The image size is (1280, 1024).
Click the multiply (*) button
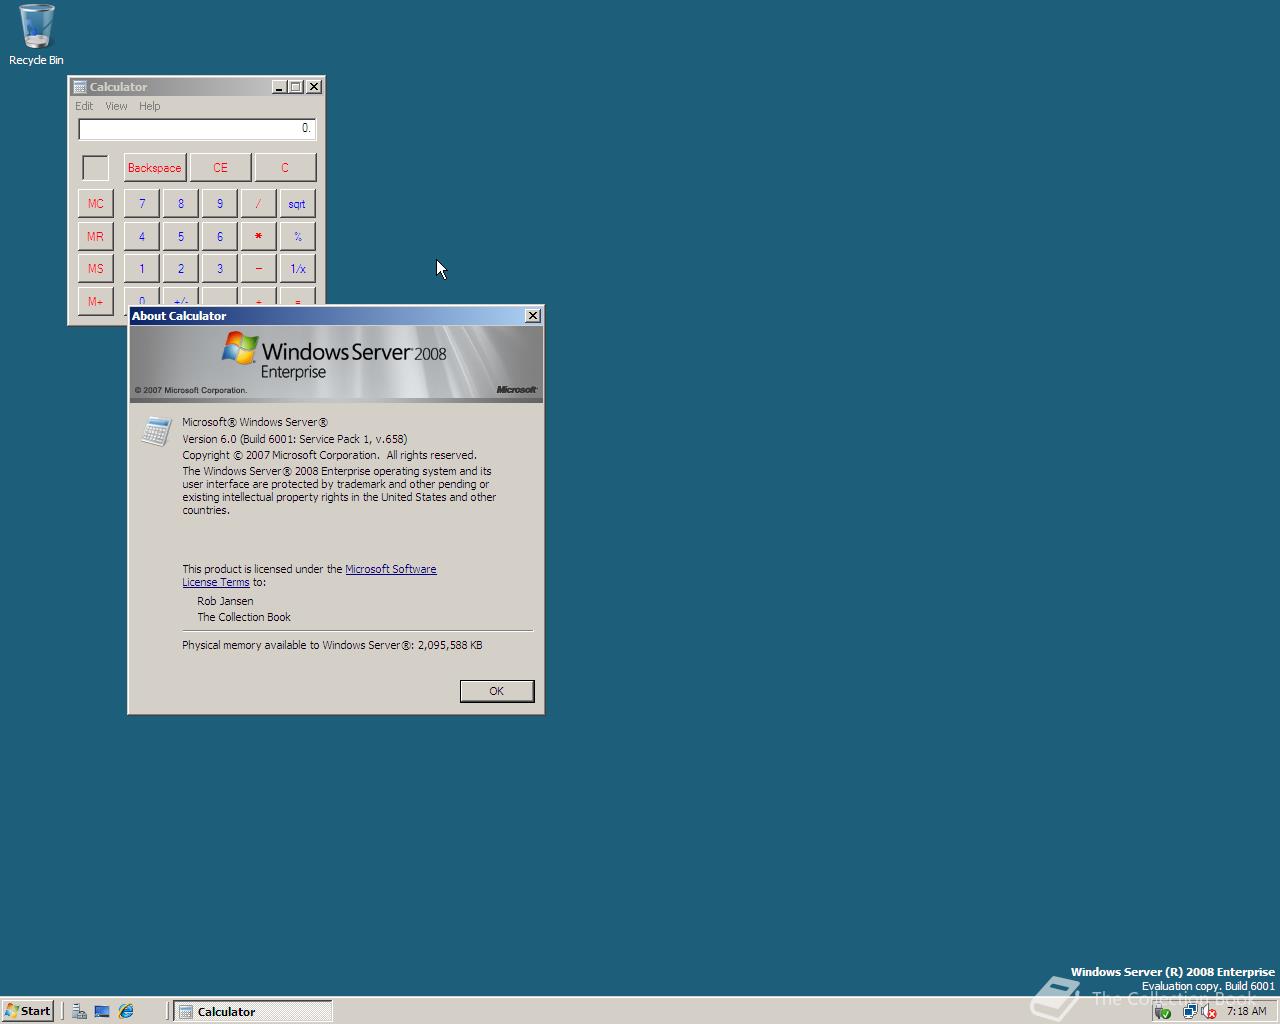(x=259, y=237)
